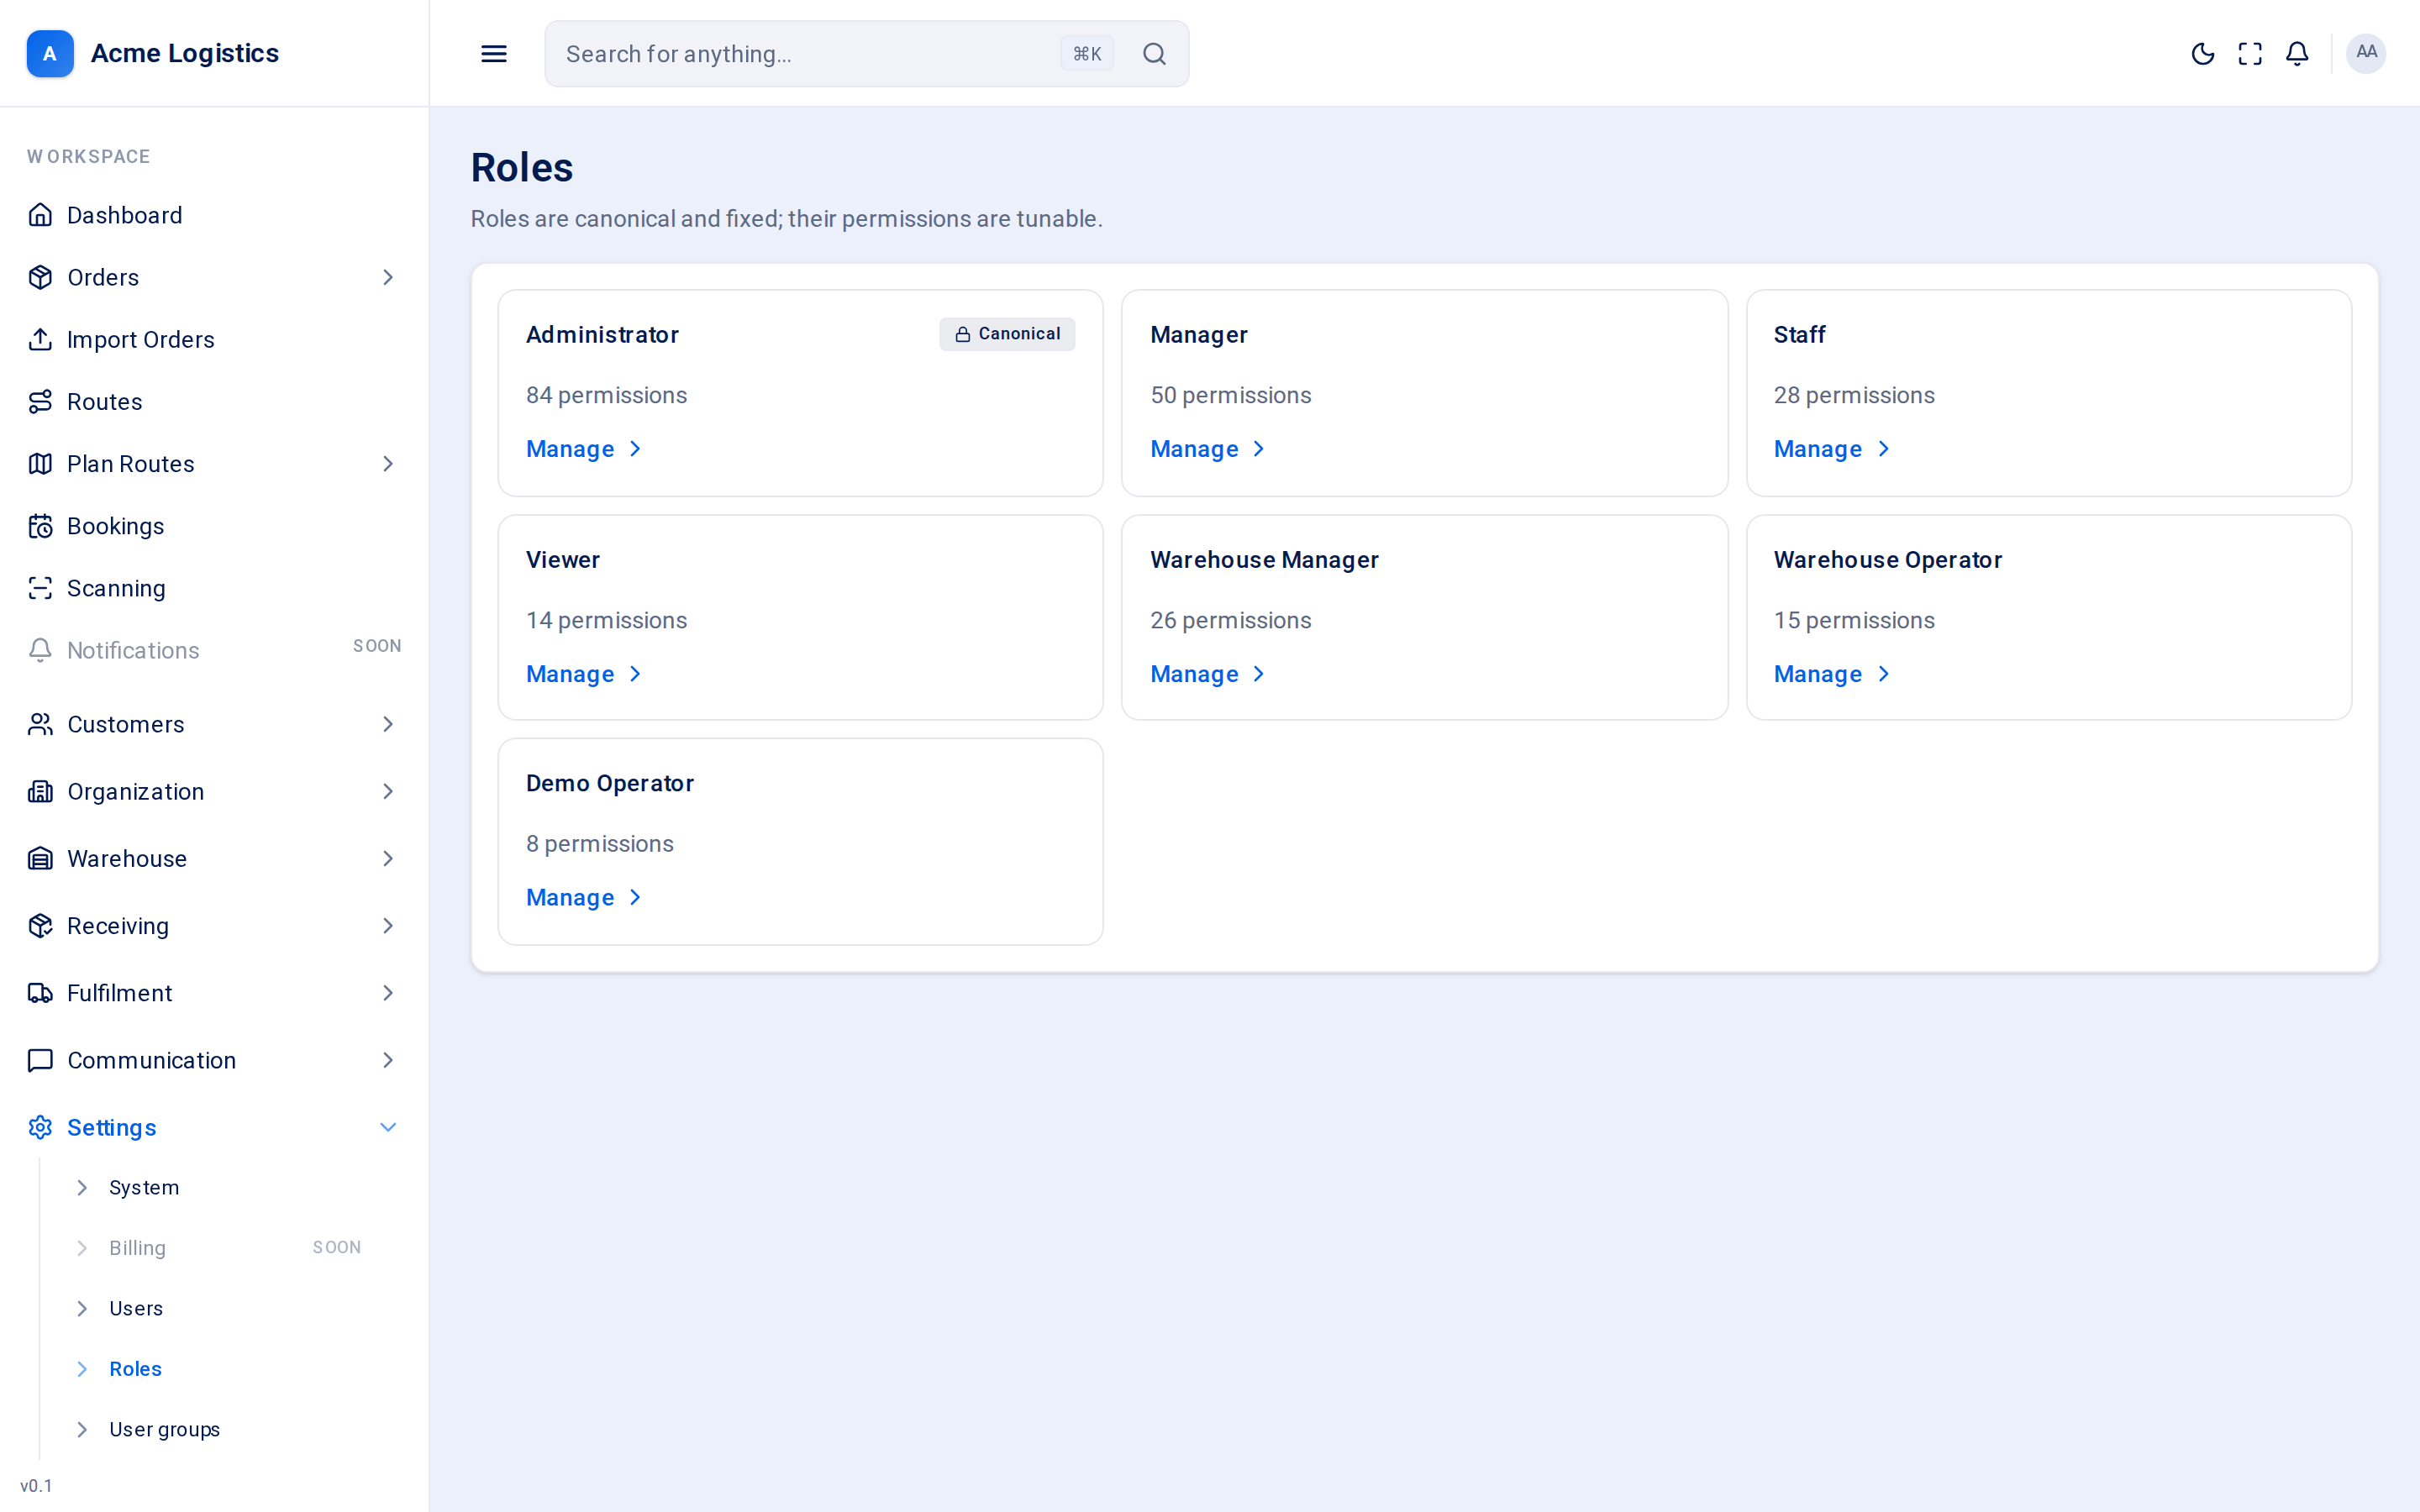Viewport: 2420px width, 1512px height.
Task: Expand the Customers section chevron
Action: point(388,724)
